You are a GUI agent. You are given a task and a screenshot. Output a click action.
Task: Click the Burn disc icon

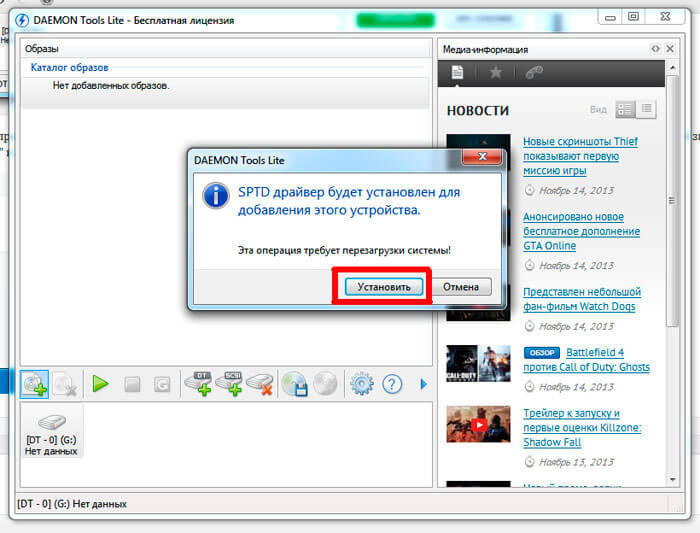click(325, 384)
